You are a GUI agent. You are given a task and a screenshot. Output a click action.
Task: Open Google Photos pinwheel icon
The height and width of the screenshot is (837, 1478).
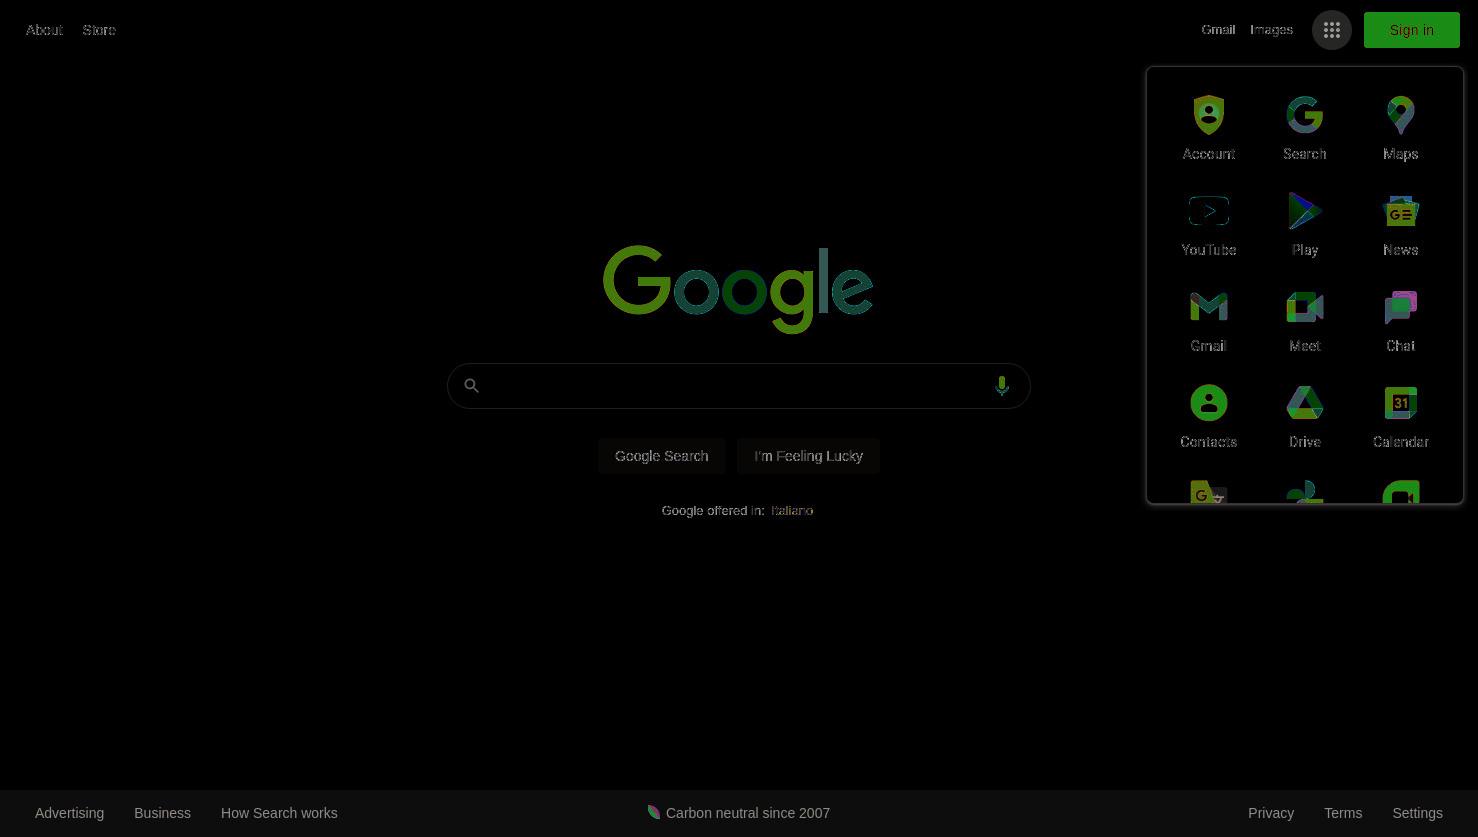click(x=1304, y=492)
